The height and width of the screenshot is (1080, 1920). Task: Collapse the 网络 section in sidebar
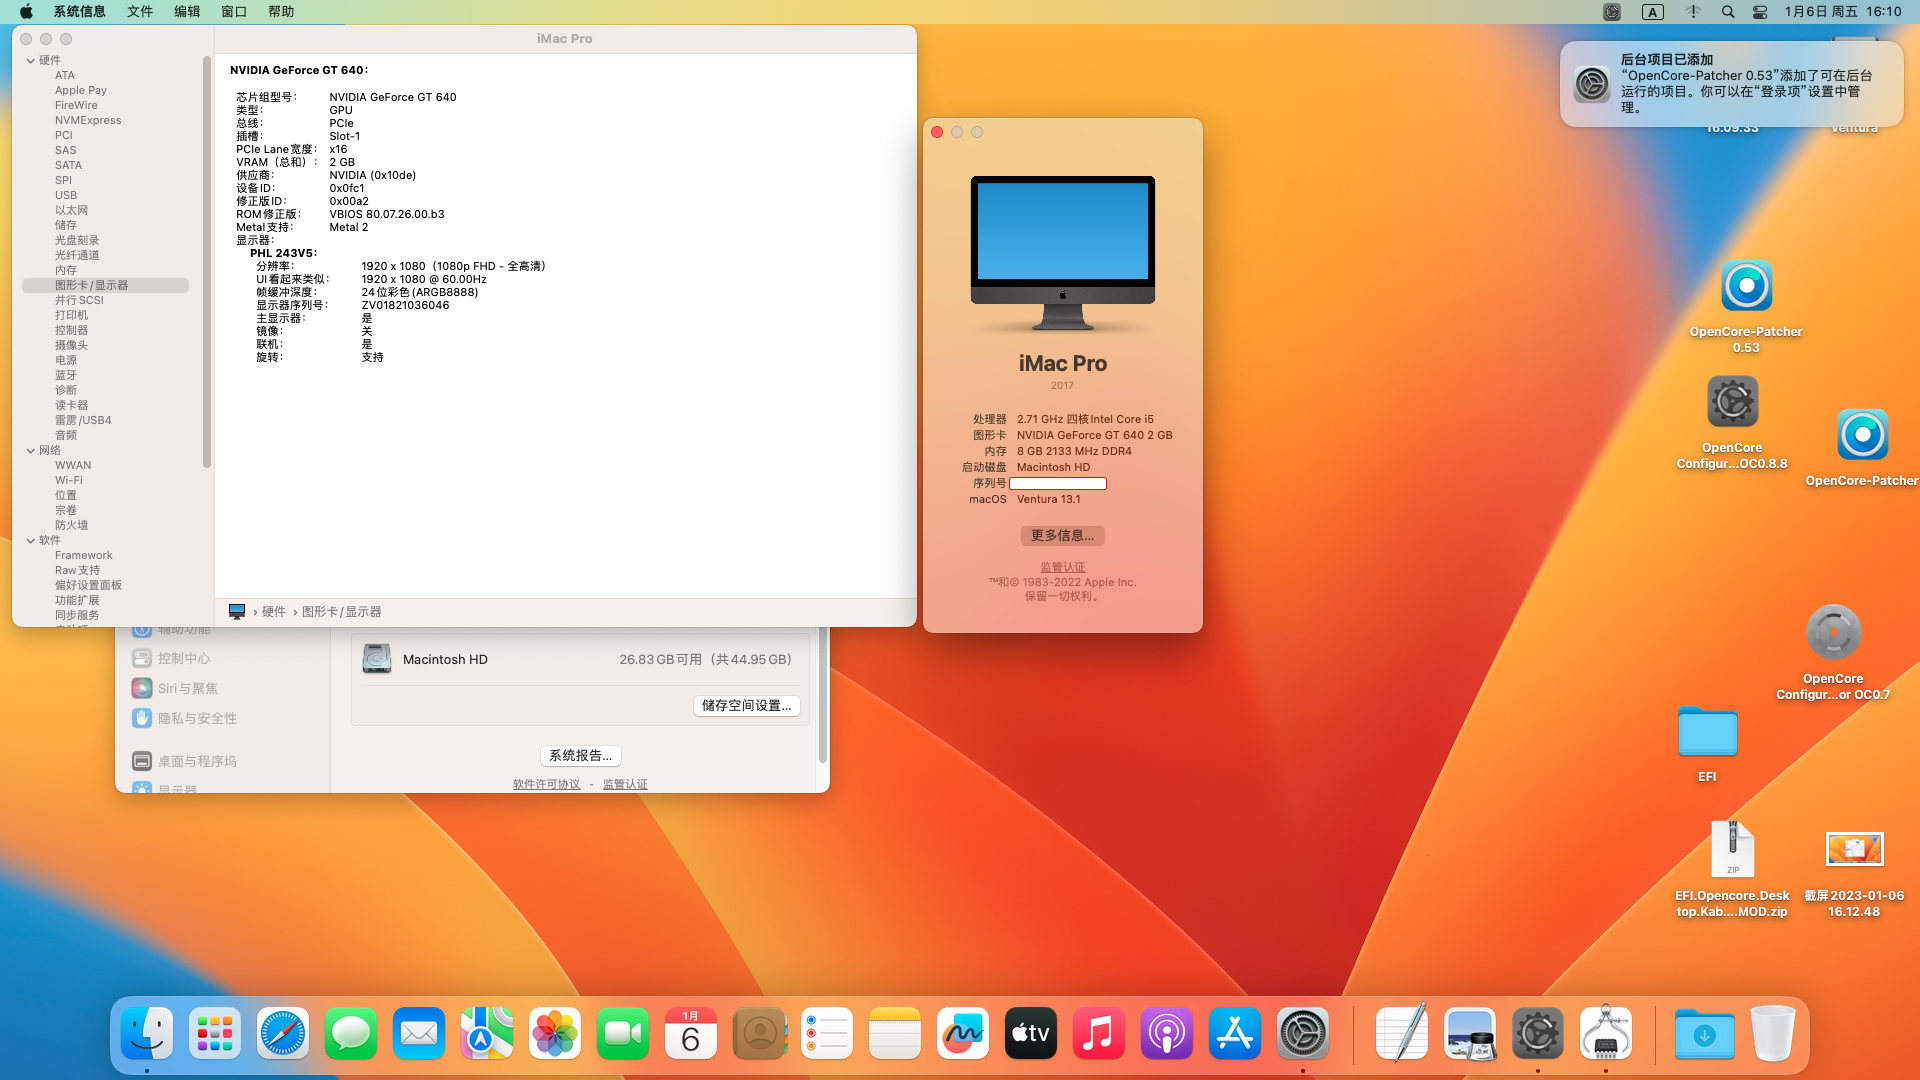(x=31, y=451)
